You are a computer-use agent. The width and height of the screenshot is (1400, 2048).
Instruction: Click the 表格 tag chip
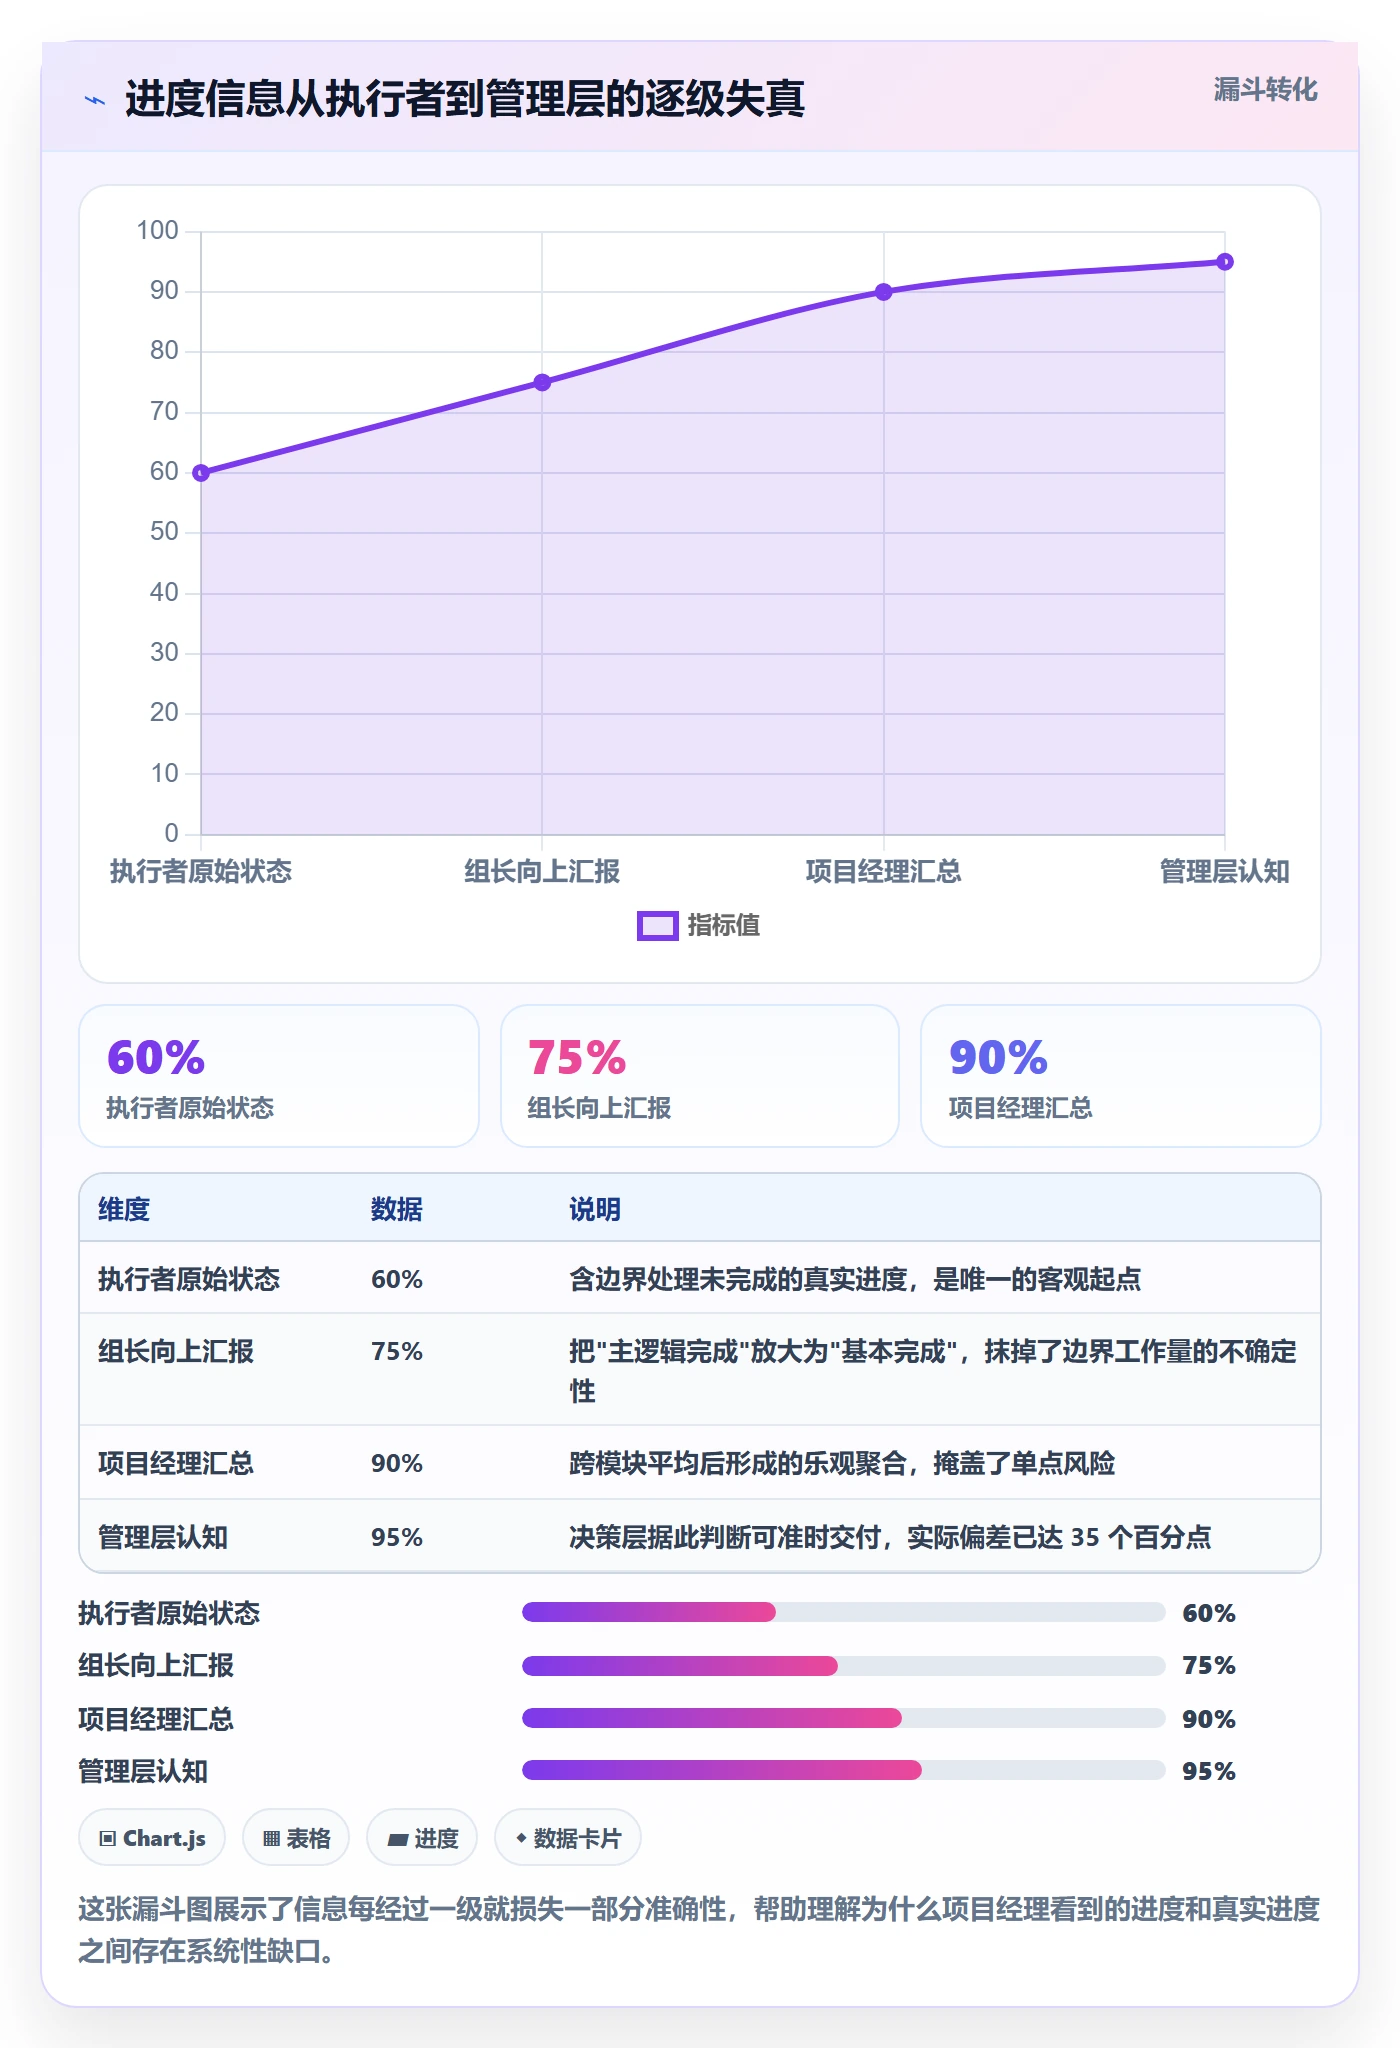coord(296,1838)
